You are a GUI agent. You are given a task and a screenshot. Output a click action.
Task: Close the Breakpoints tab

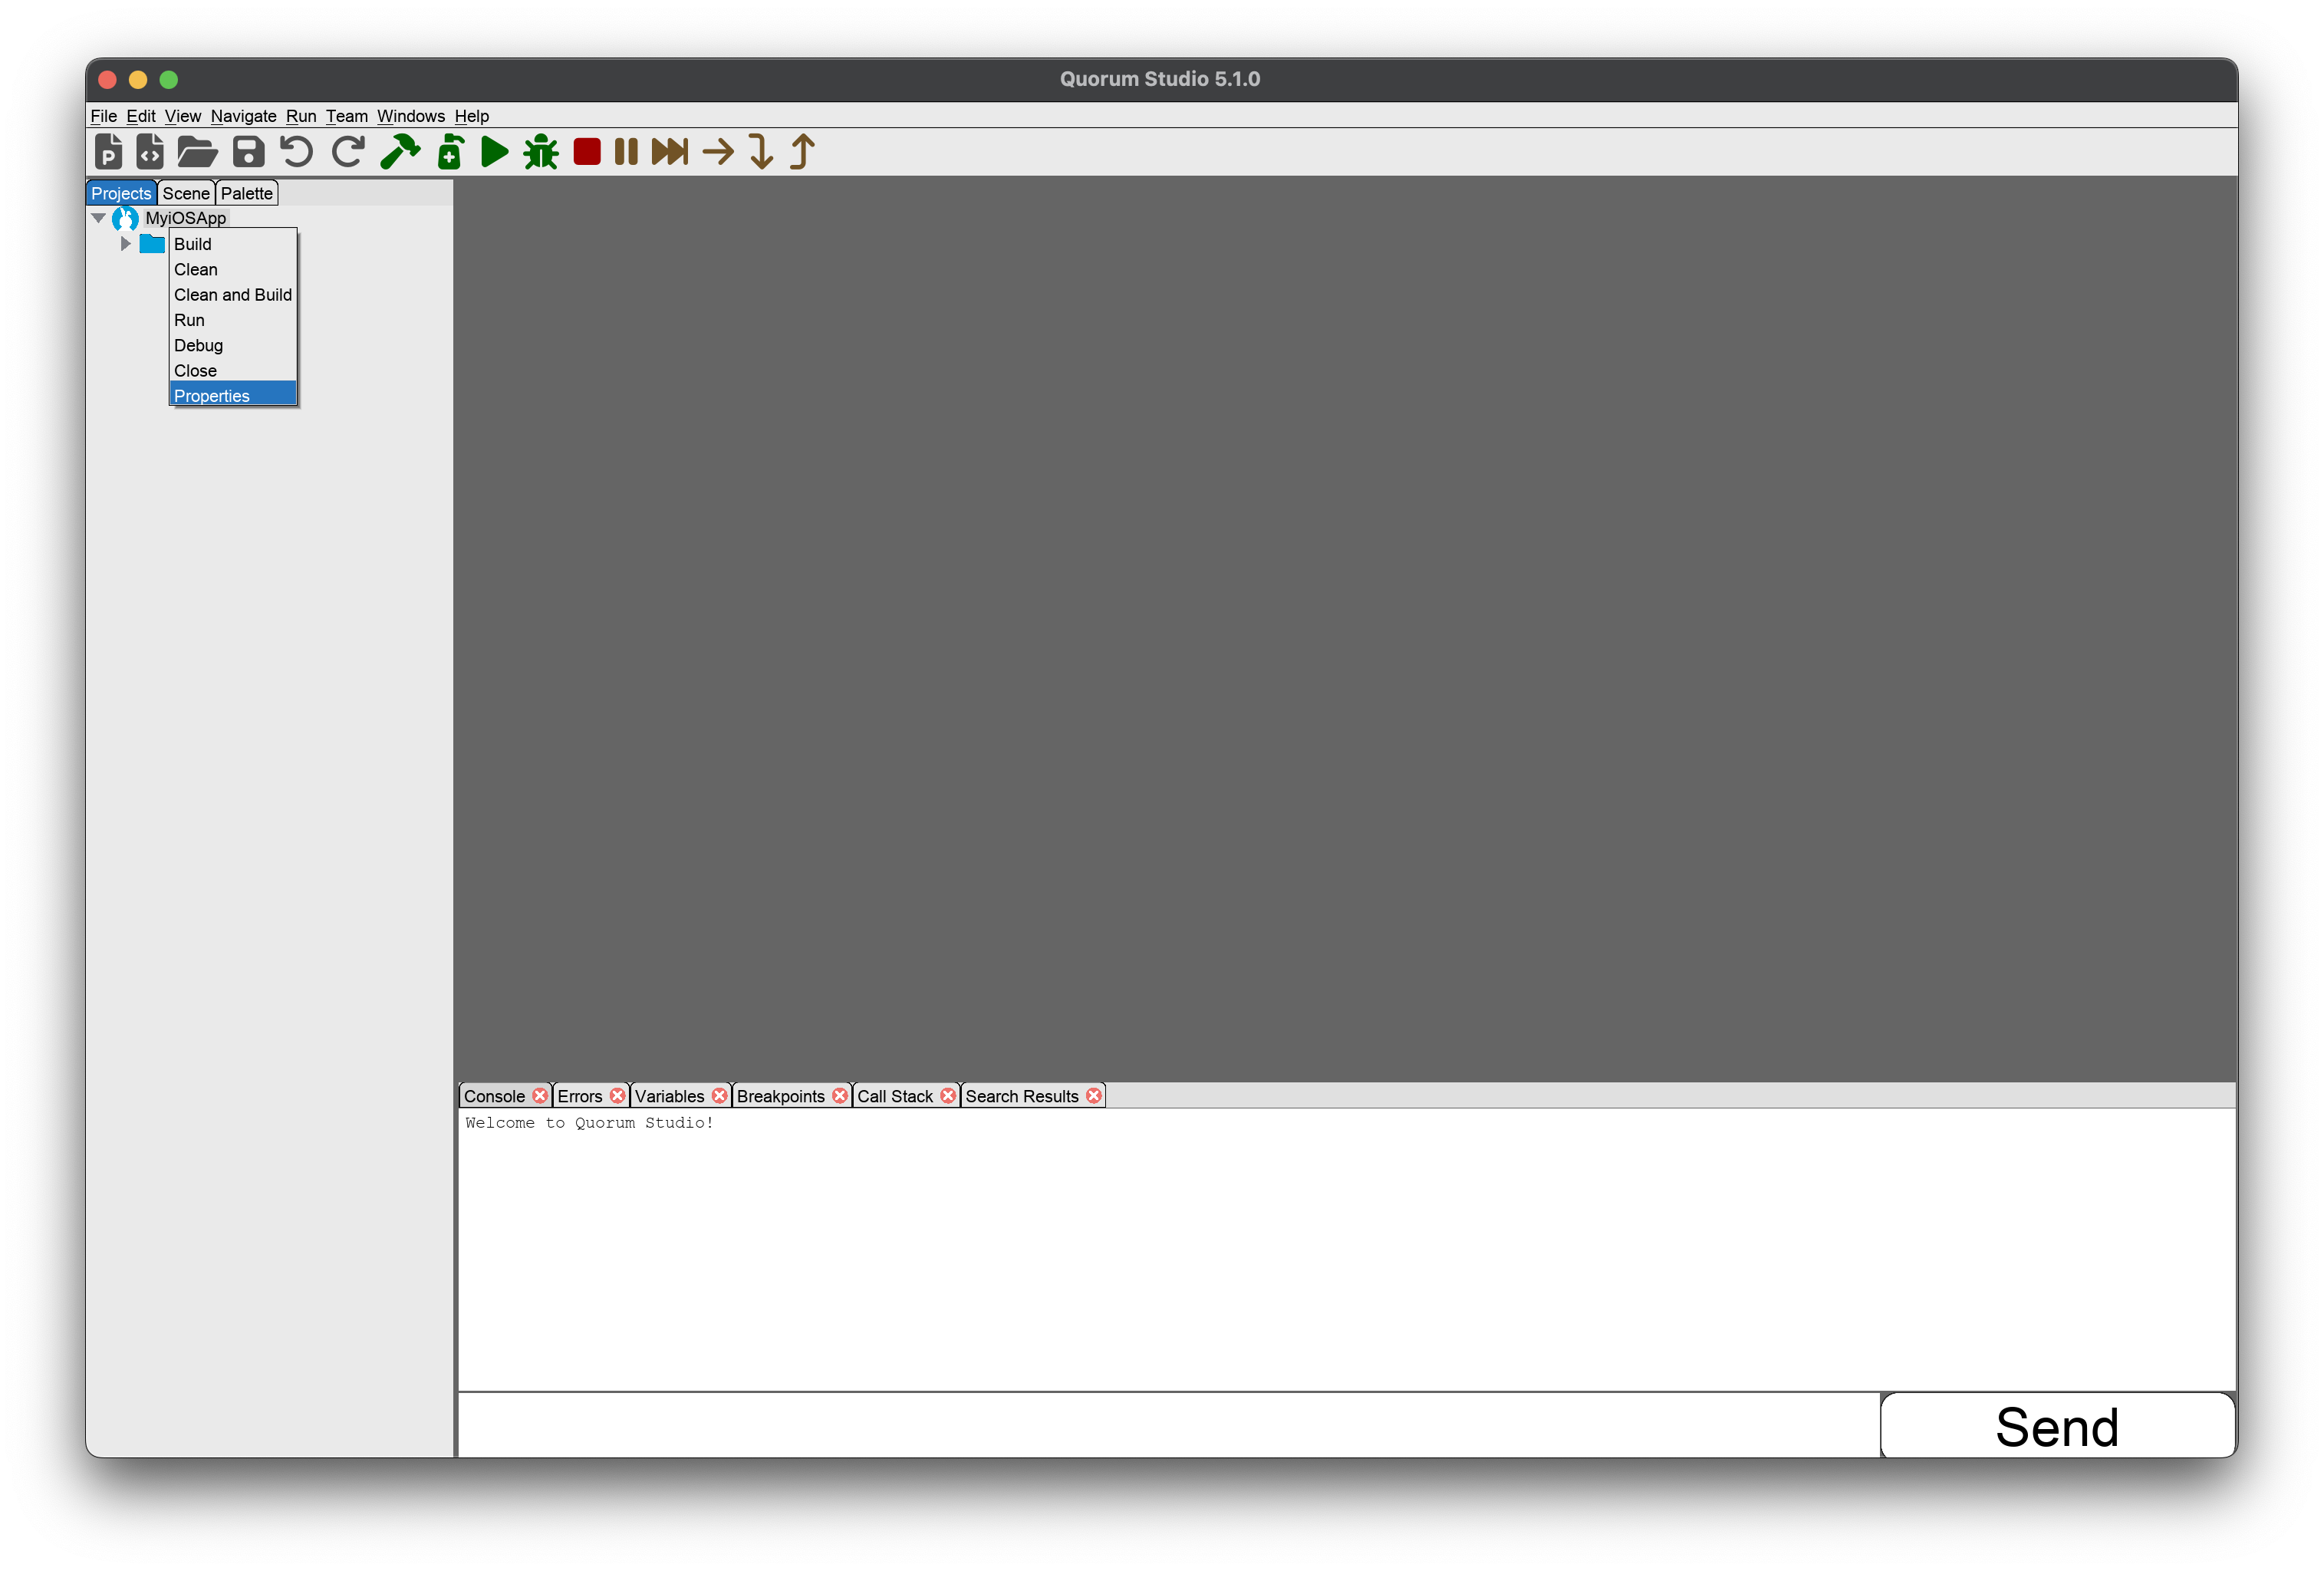pyautogui.click(x=840, y=1096)
